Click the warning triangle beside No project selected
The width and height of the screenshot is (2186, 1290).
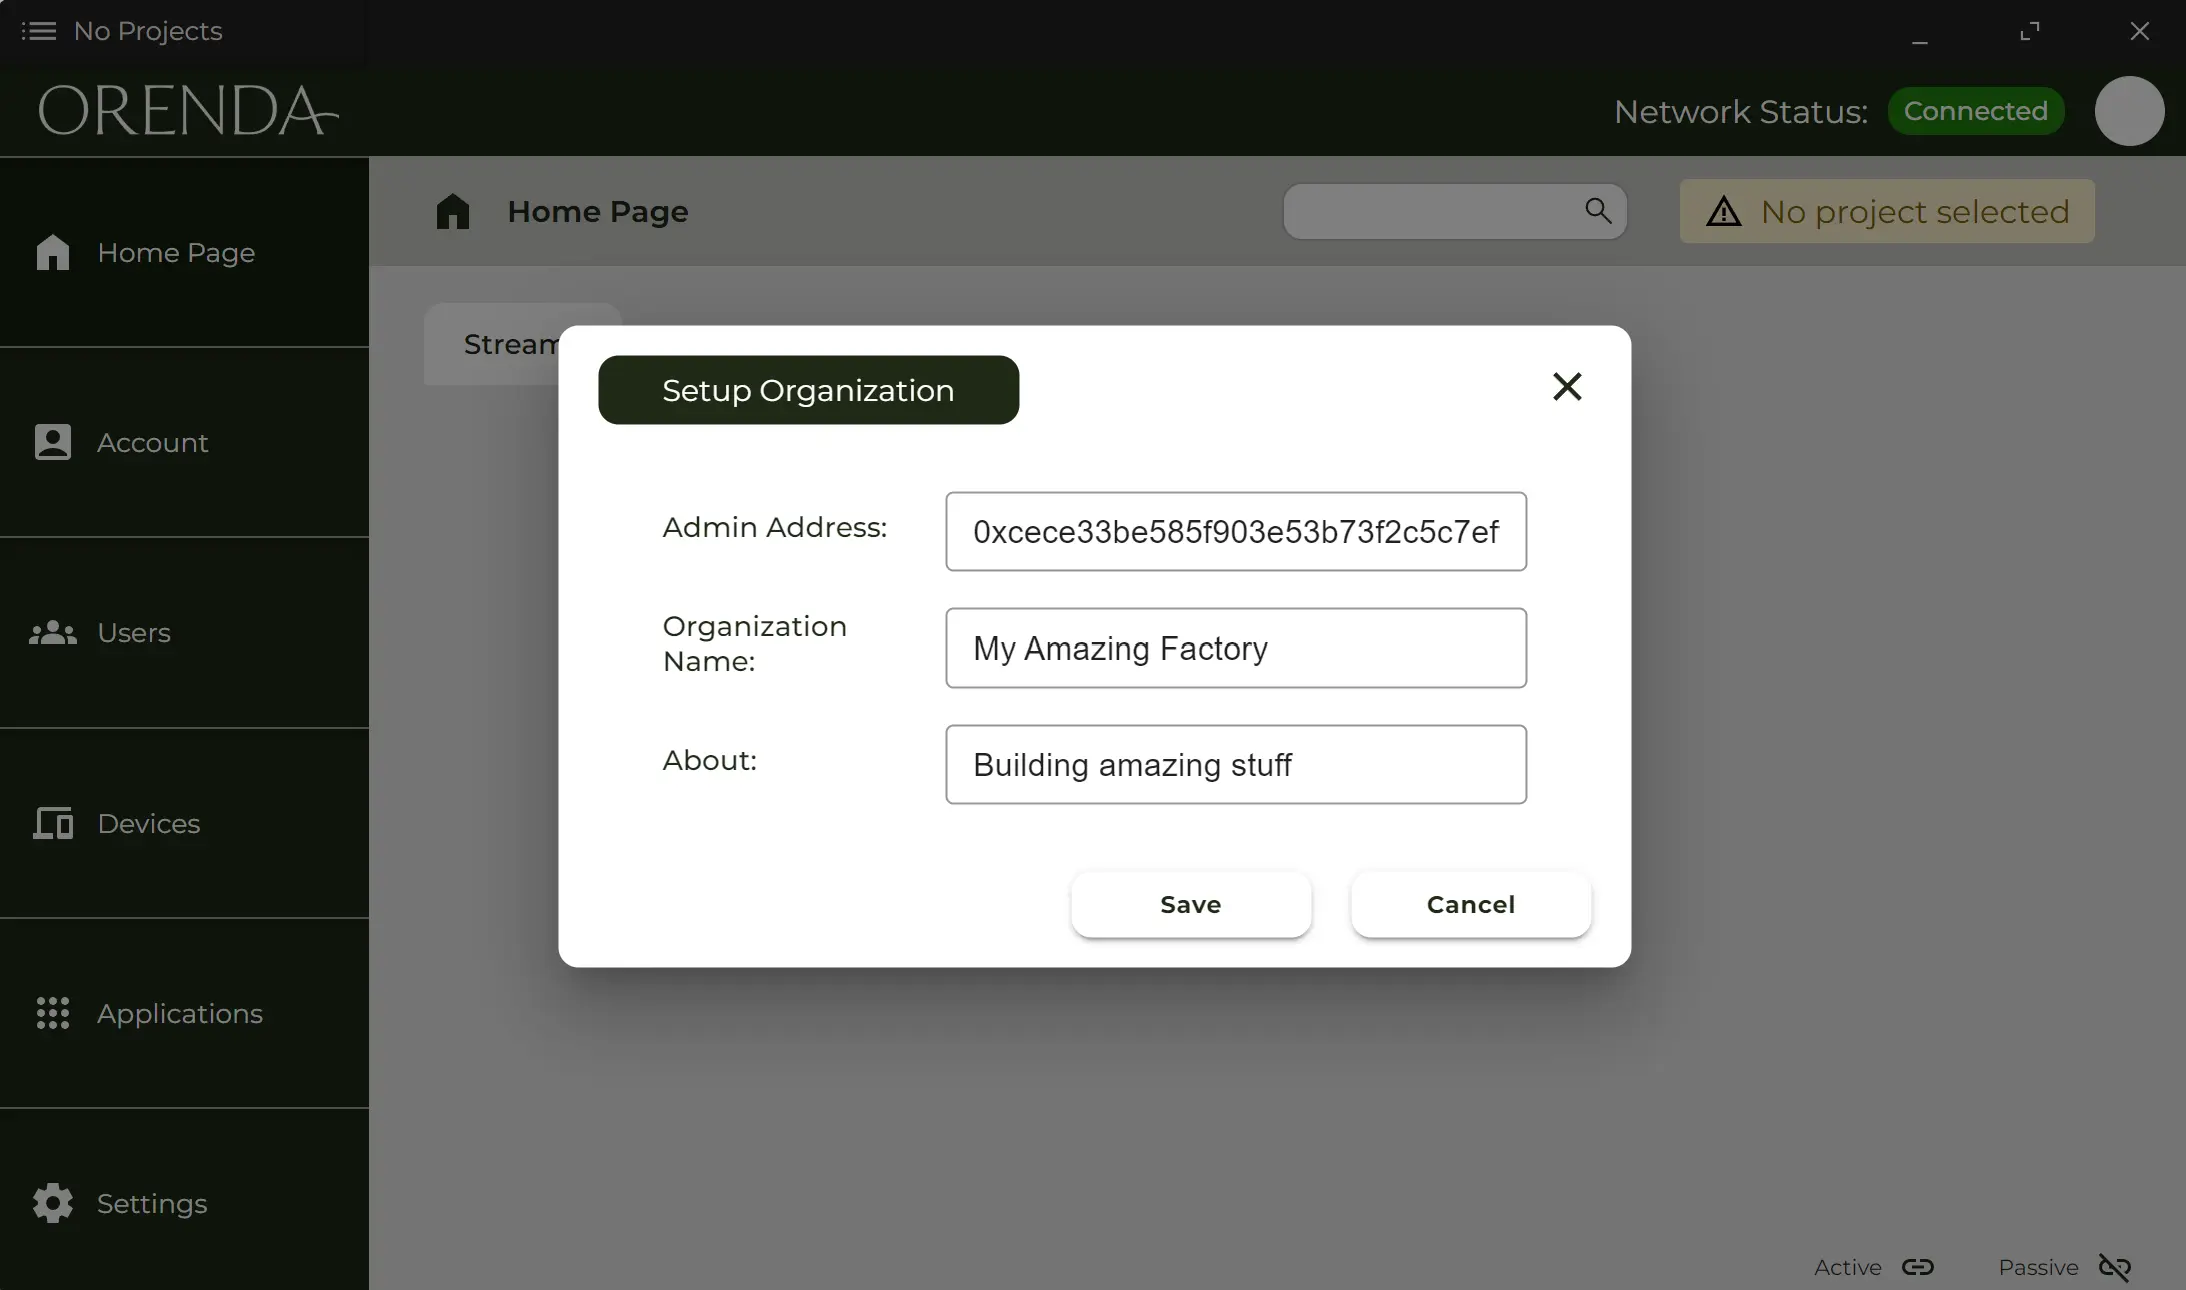pos(1721,211)
